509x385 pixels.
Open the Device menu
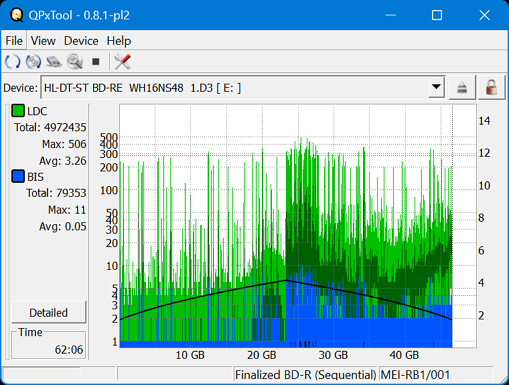coord(81,41)
